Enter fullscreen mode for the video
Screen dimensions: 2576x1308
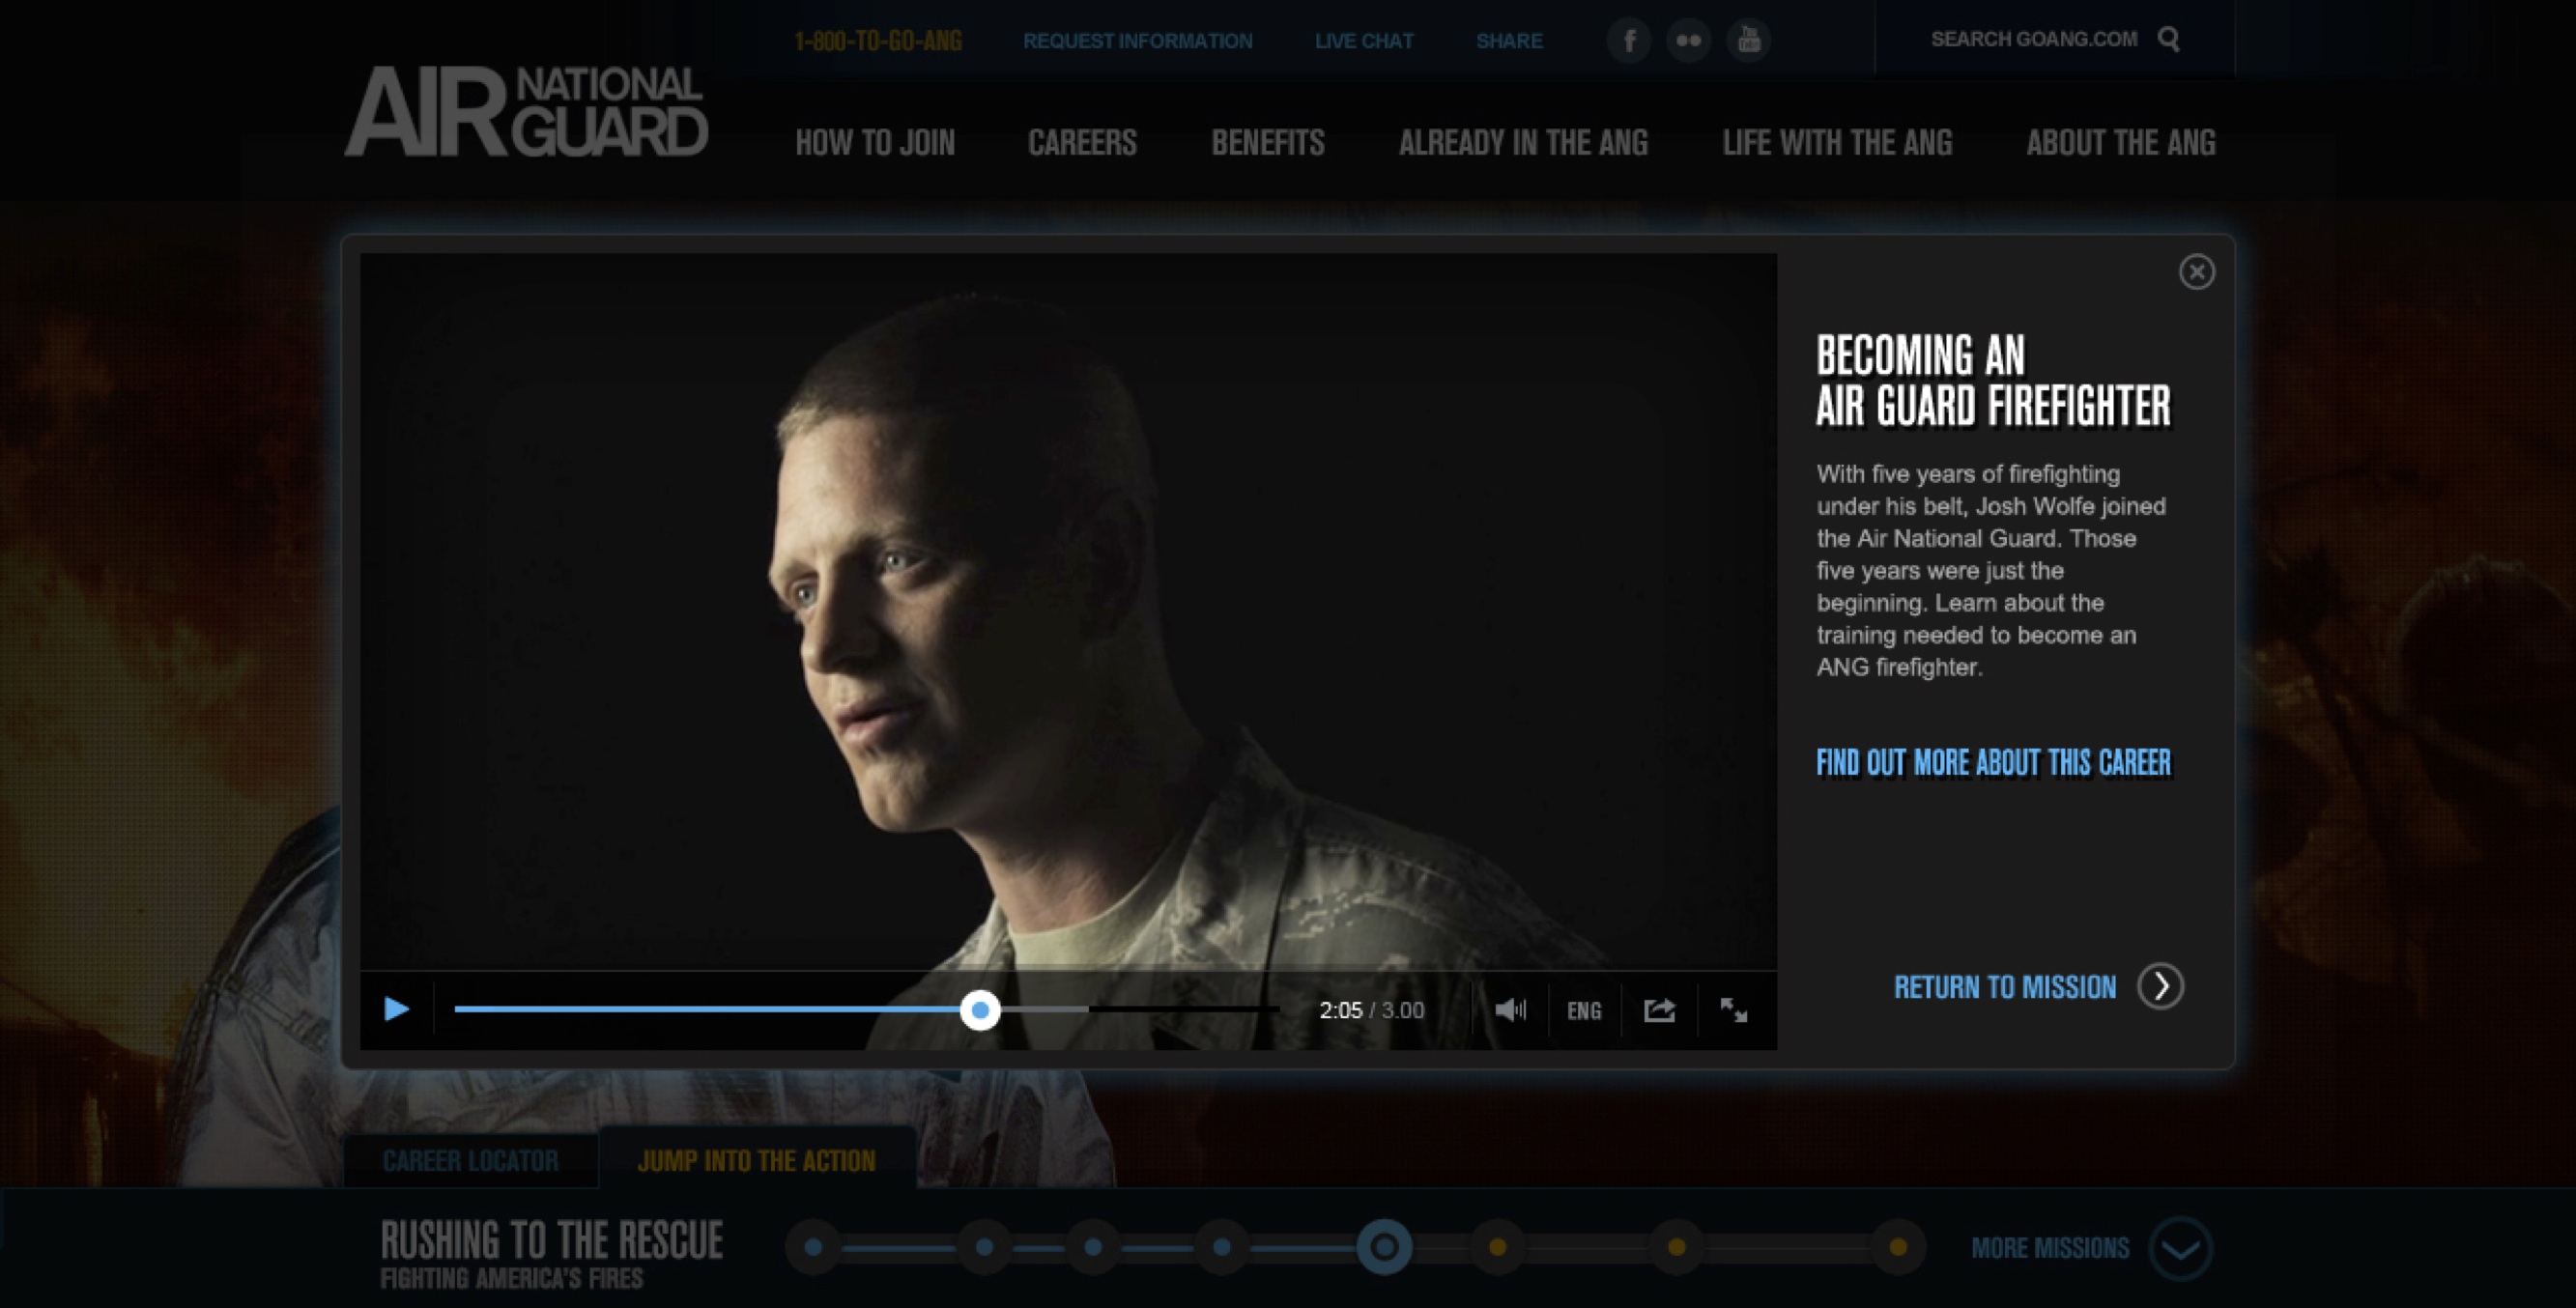[x=1733, y=1010]
